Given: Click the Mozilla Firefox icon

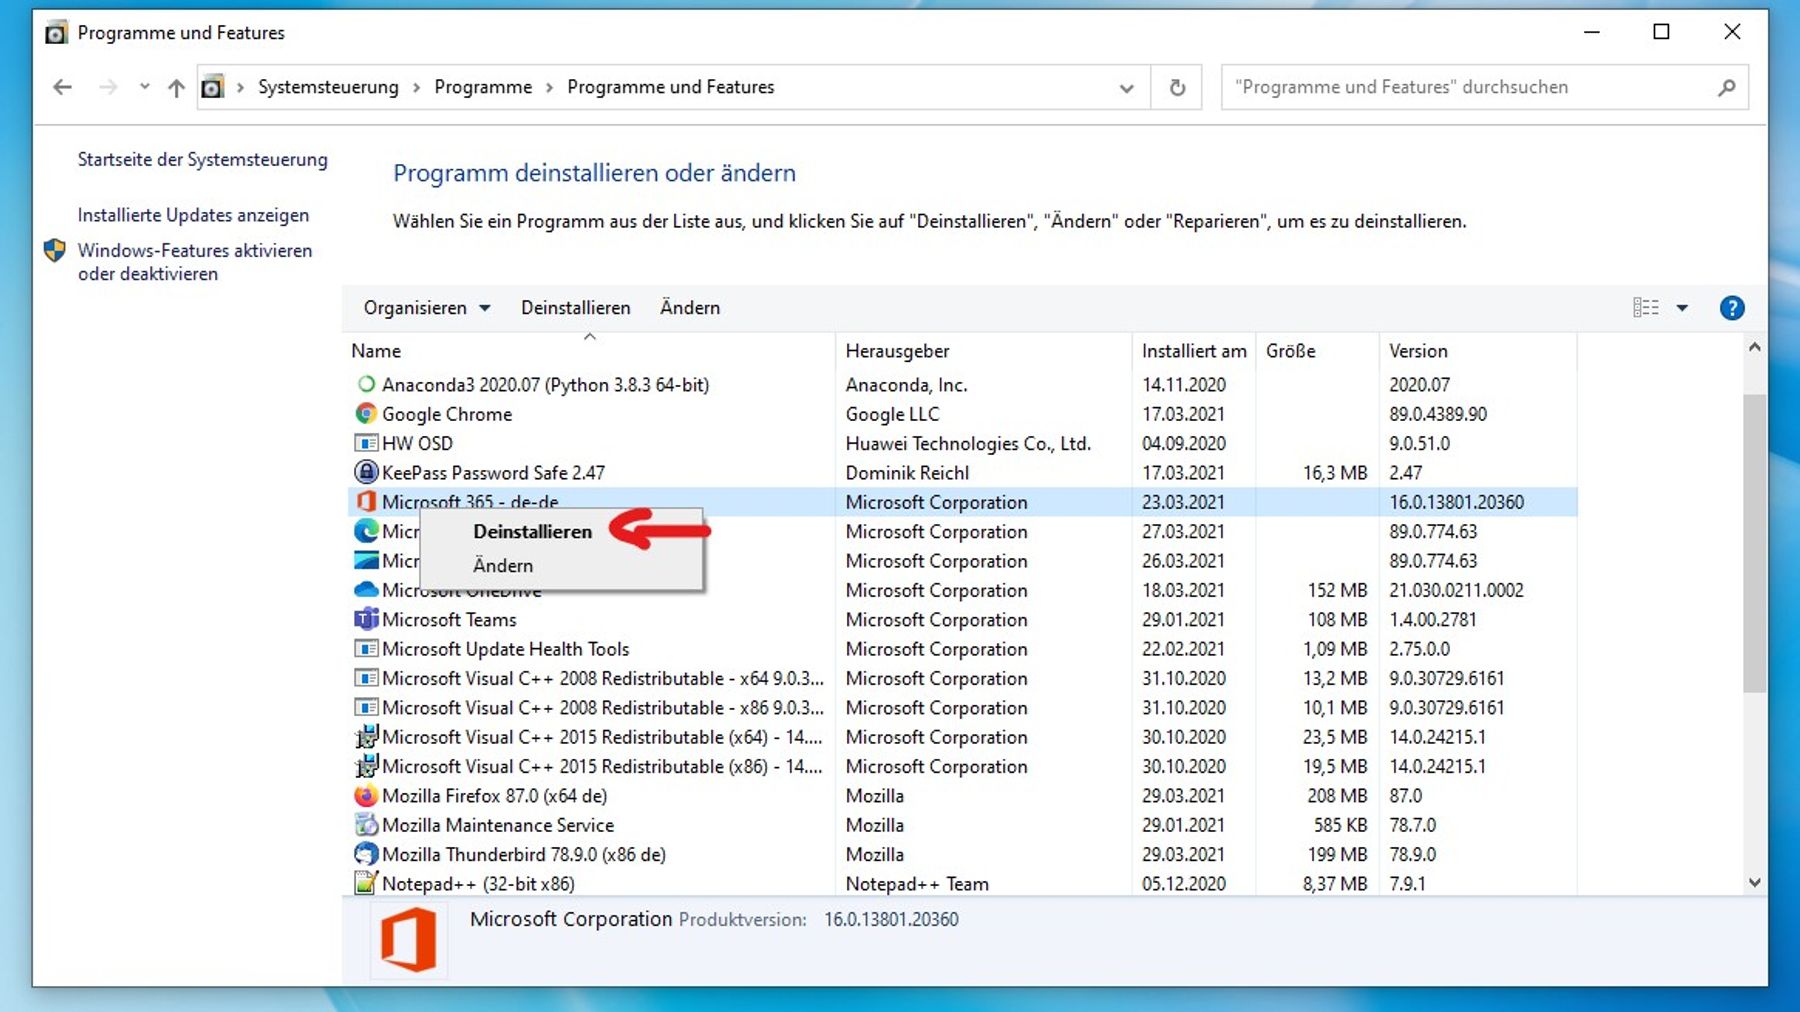Looking at the screenshot, I should pos(366,796).
